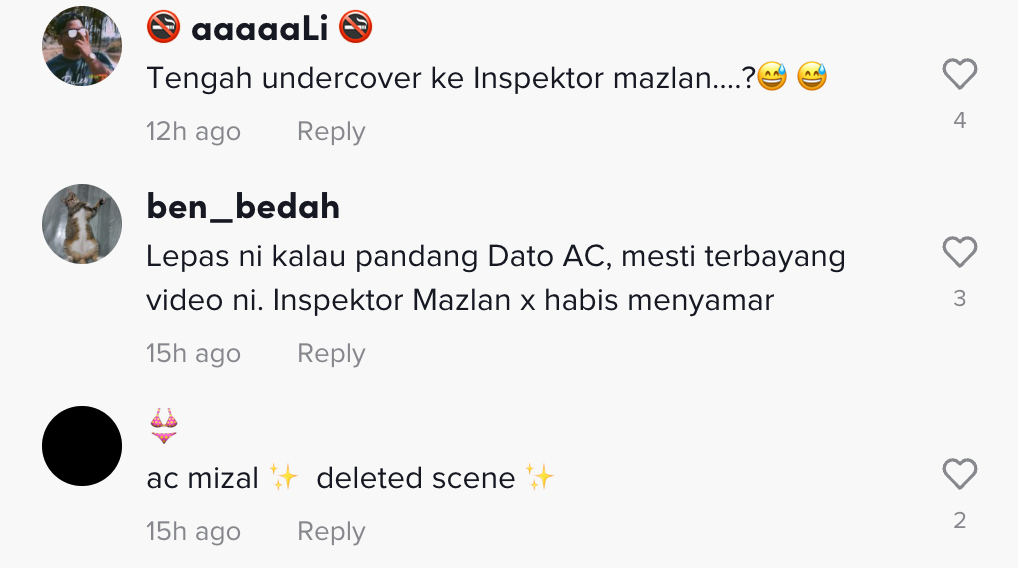This screenshot has height=568, width=1018.
Task: Open aaaaaLi's profile picture
Action: coord(82,47)
